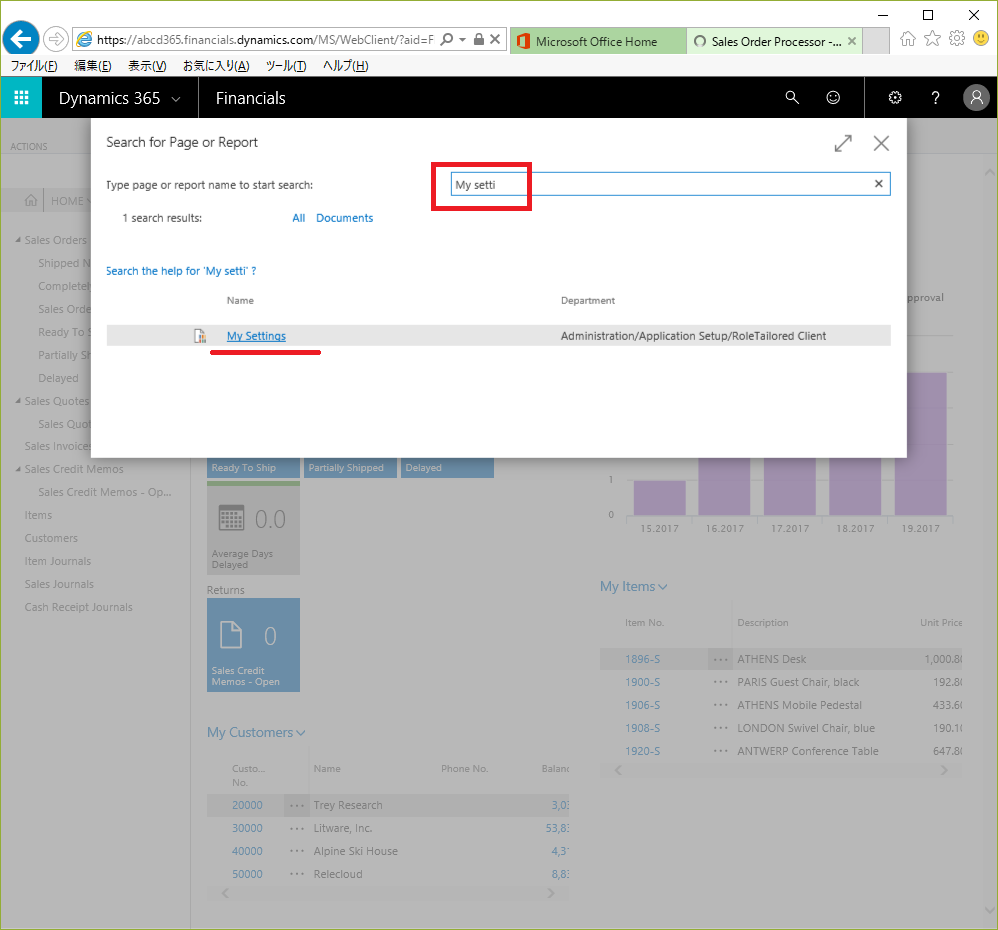The height and width of the screenshot is (930, 998).
Task: Click the search magnifier in Dynamics header
Action: pos(792,97)
